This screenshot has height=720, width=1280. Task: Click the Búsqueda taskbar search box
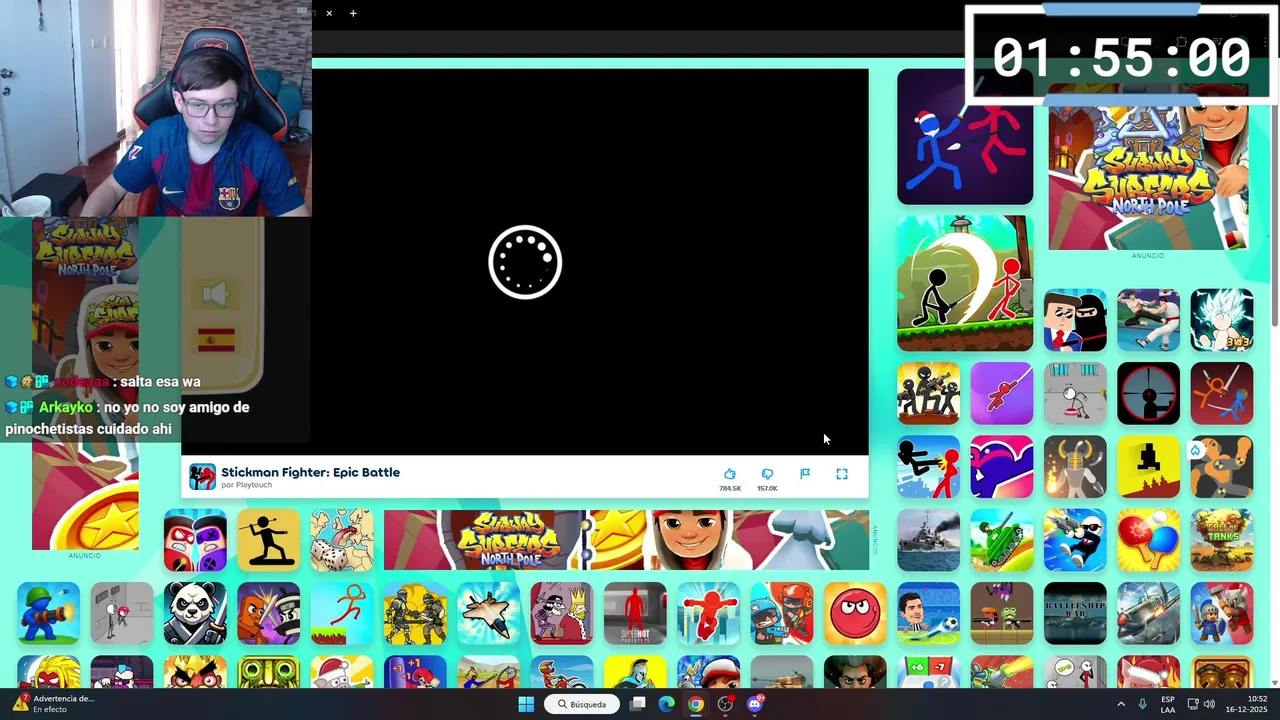coord(582,704)
